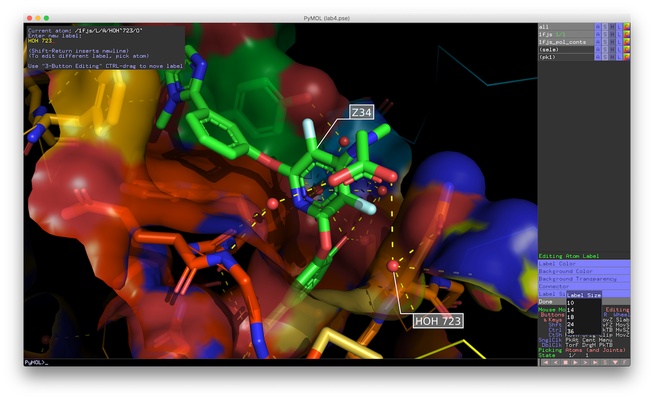Open the Hide menu for object 1fjs
Screen dimensions: 654x400
point(612,35)
